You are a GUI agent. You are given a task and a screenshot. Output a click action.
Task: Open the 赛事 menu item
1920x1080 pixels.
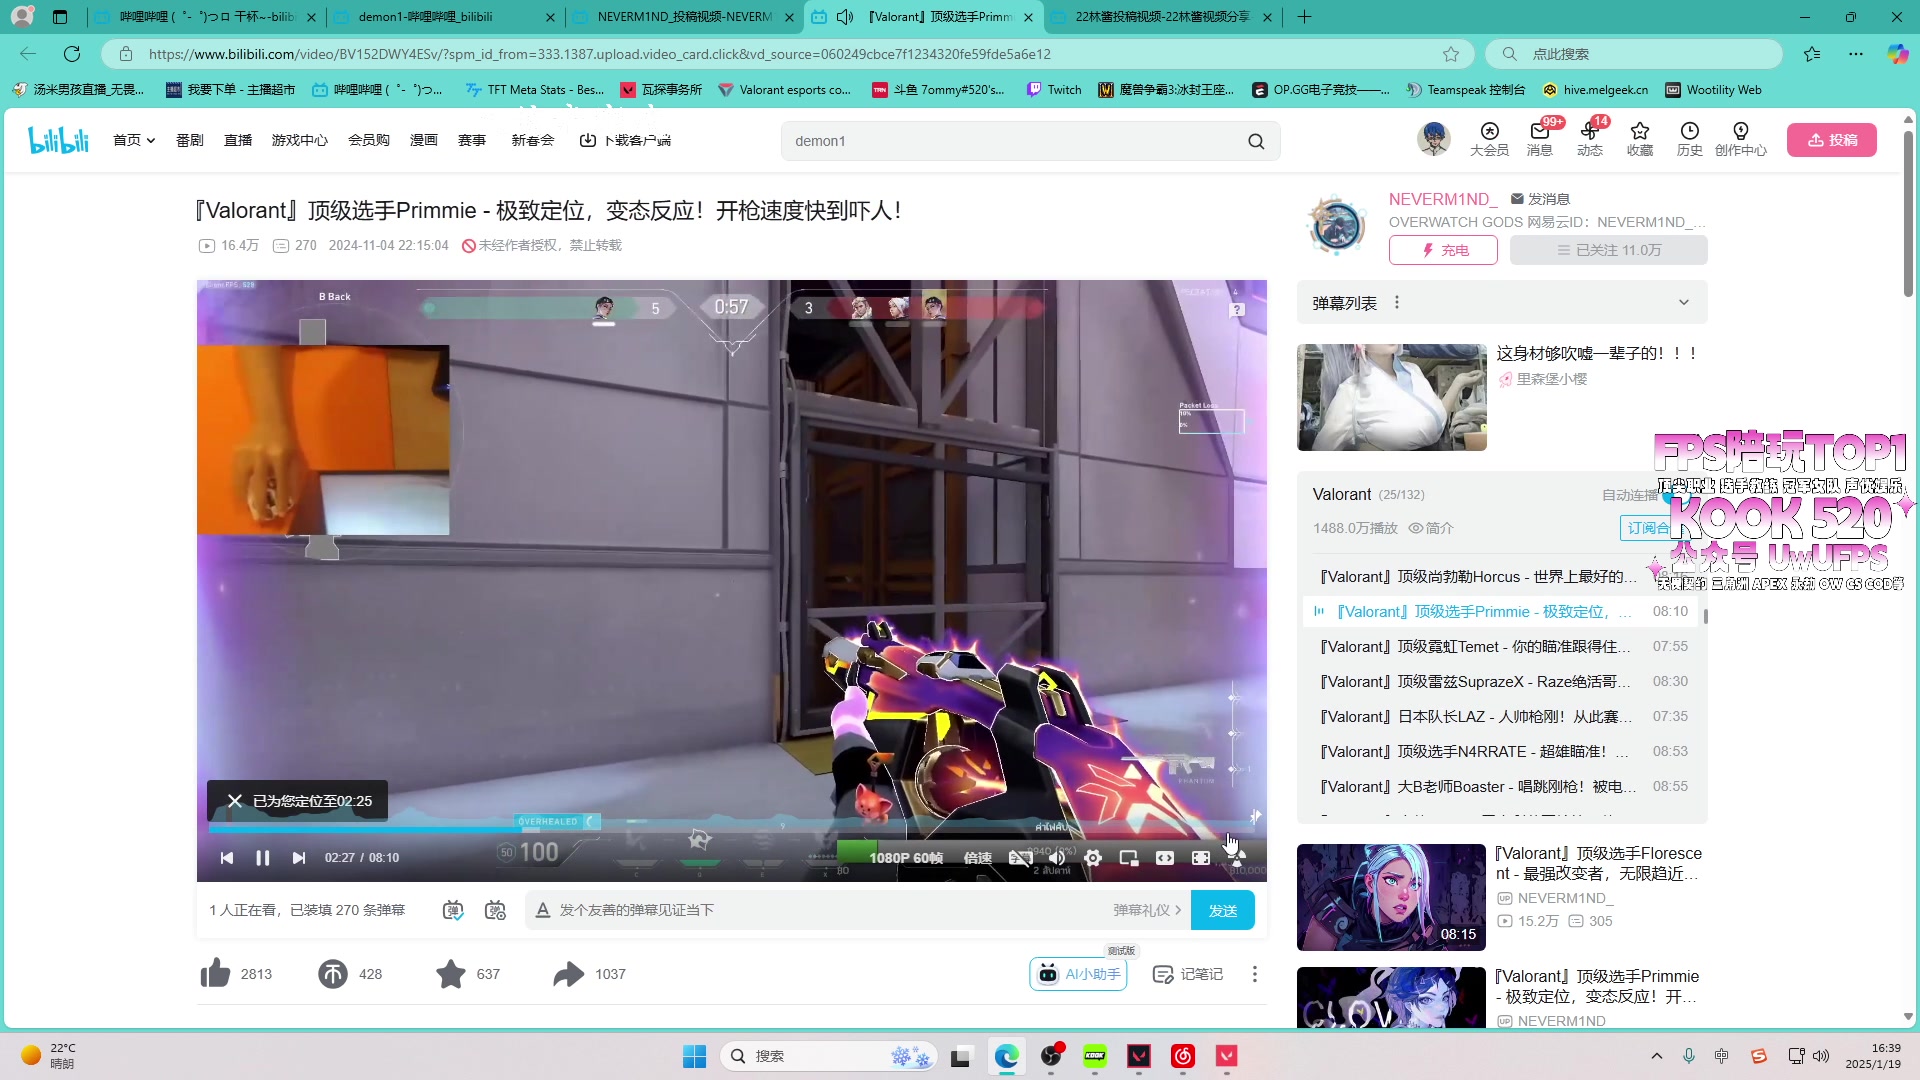click(x=472, y=140)
